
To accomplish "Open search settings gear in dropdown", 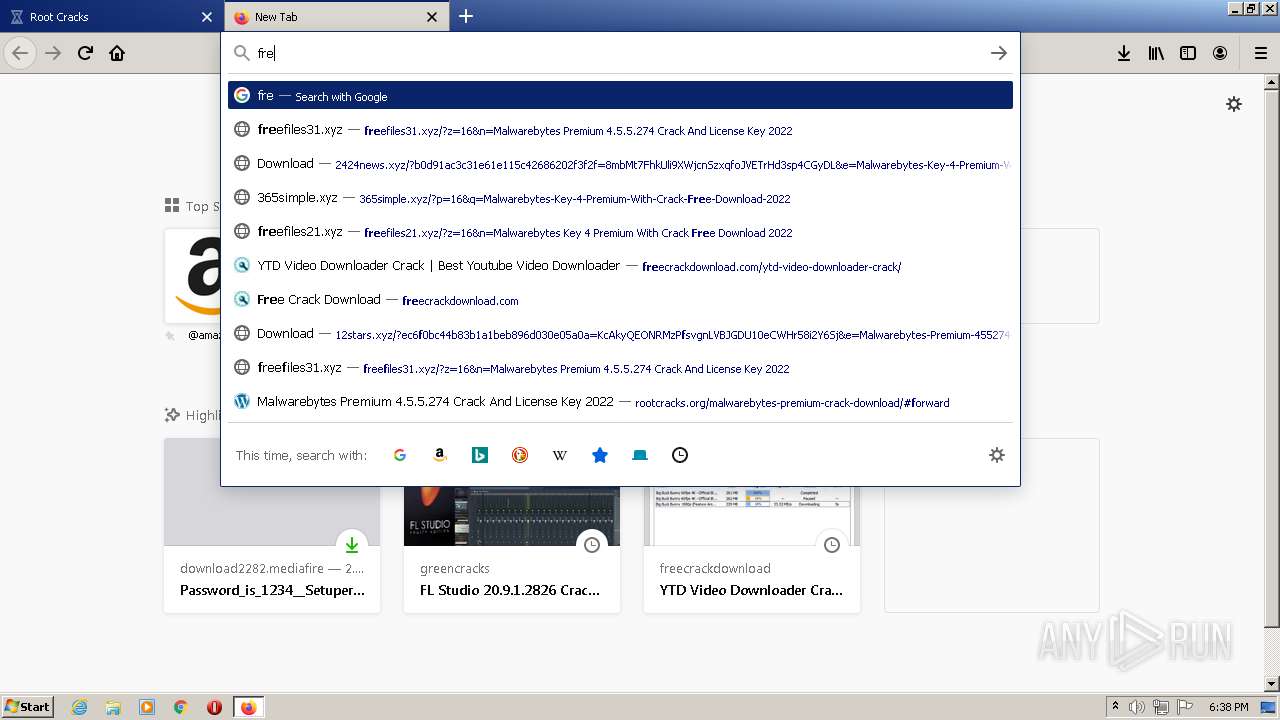I will point(996,455).
